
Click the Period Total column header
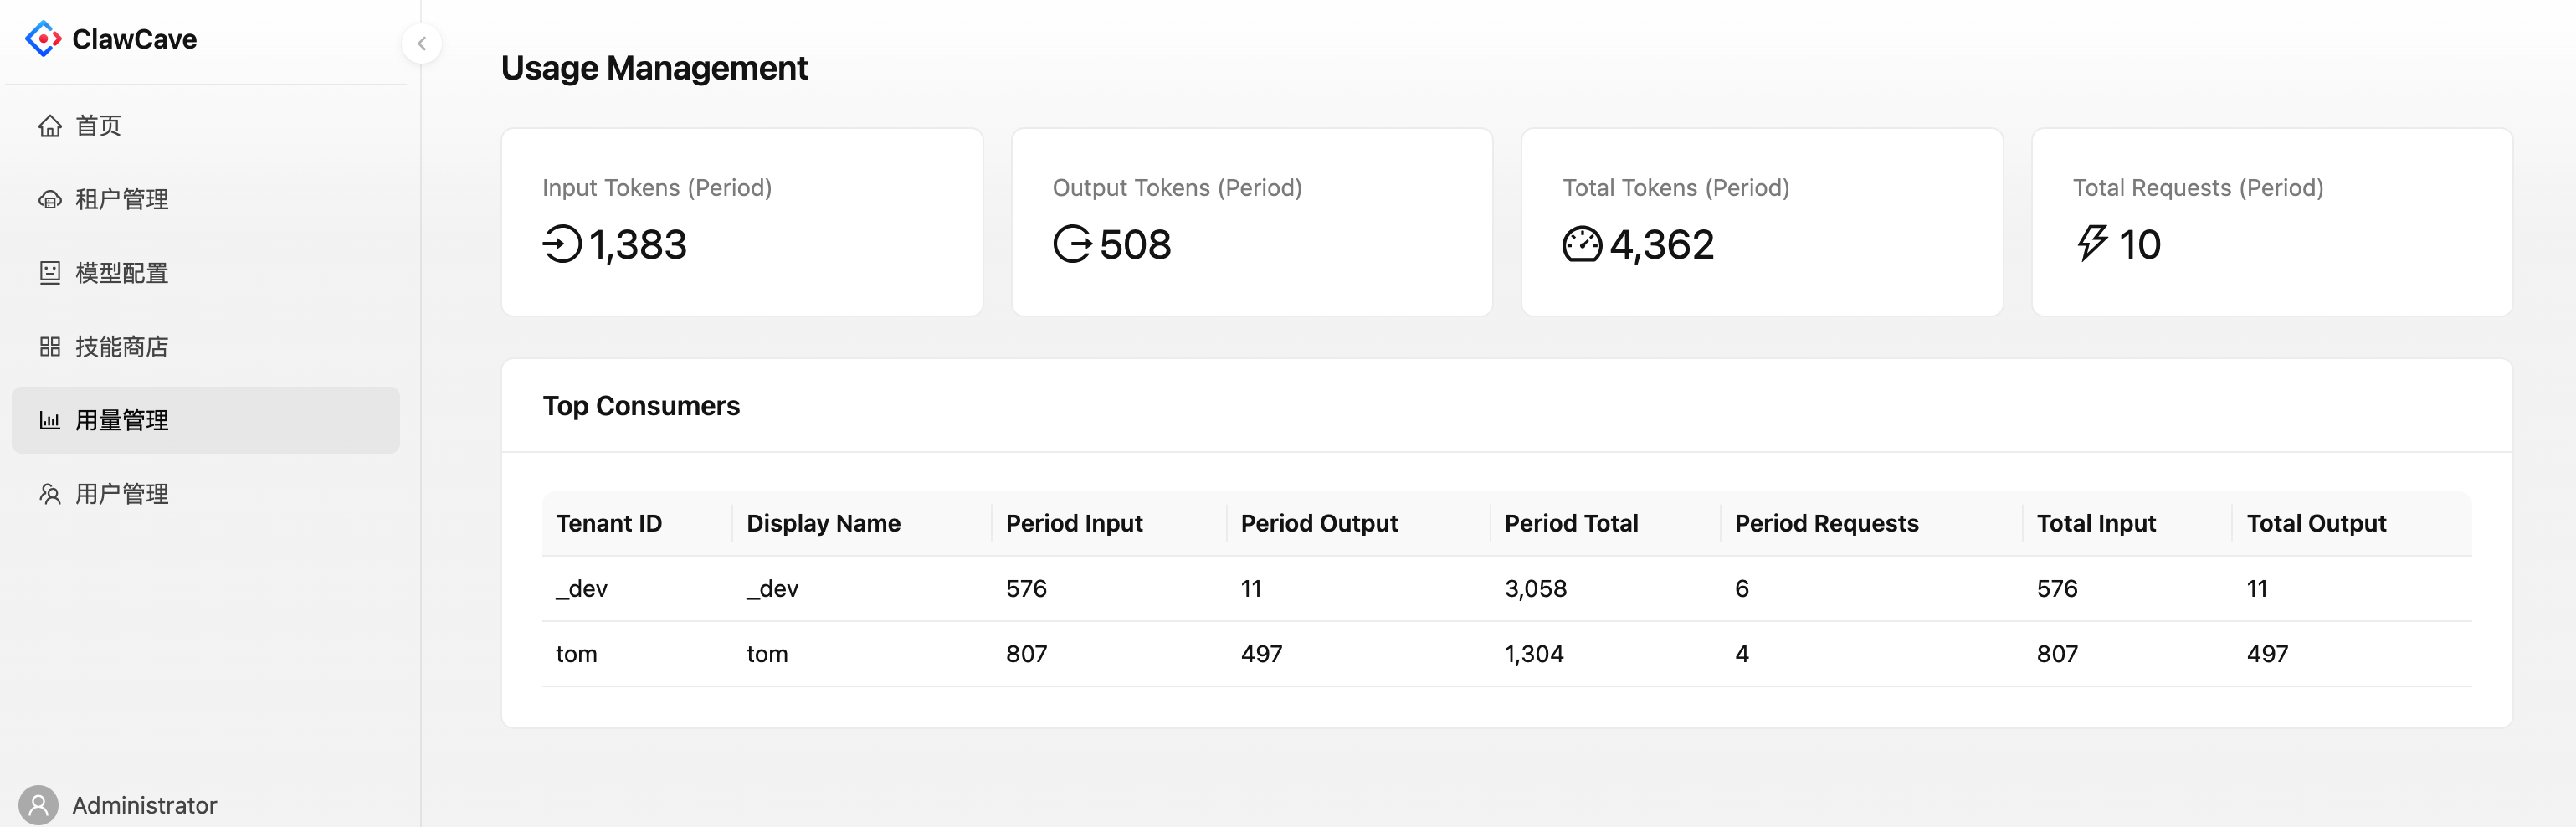tap(1570, 523)
